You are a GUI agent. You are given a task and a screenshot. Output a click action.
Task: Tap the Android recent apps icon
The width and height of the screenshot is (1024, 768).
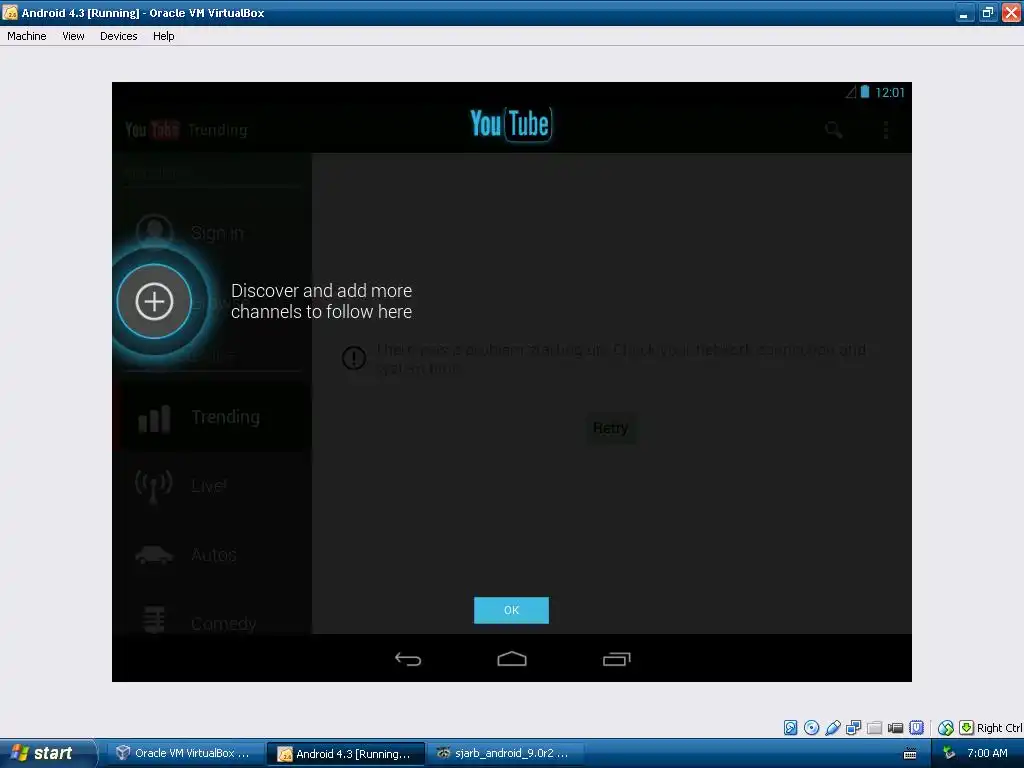click(x=616, y=659)
